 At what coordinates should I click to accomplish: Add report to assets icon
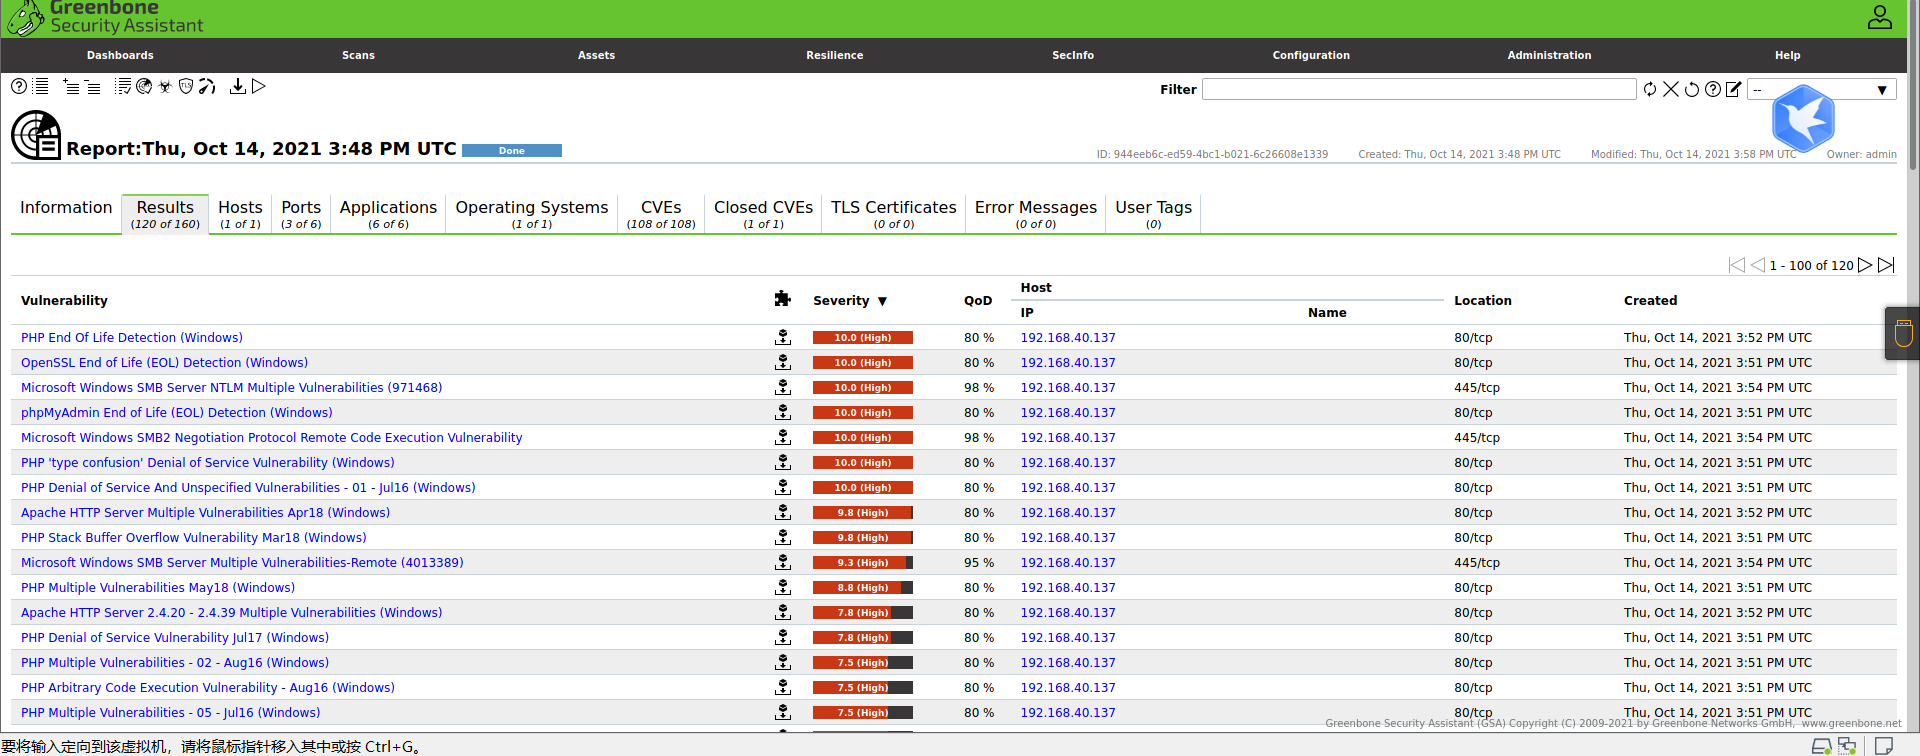pyautogui.click(x=71, y=87)
